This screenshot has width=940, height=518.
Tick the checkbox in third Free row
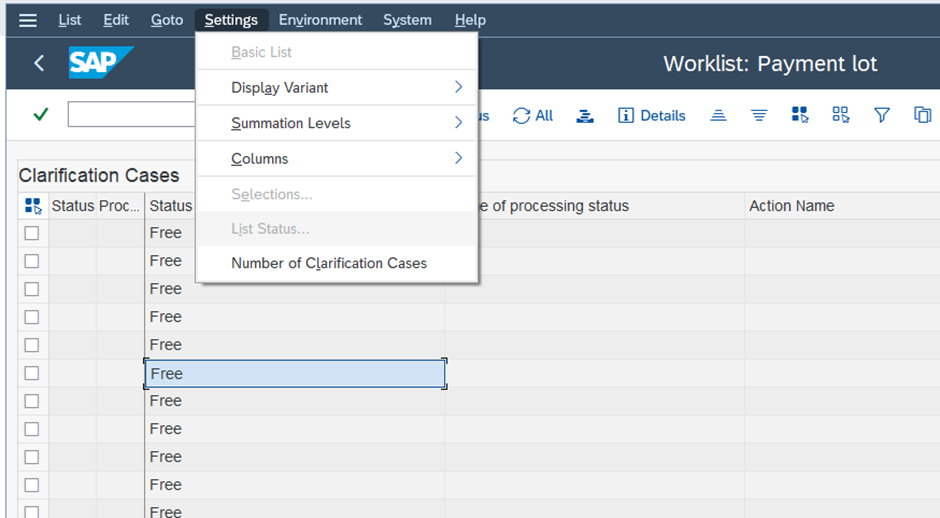(32, 289)
